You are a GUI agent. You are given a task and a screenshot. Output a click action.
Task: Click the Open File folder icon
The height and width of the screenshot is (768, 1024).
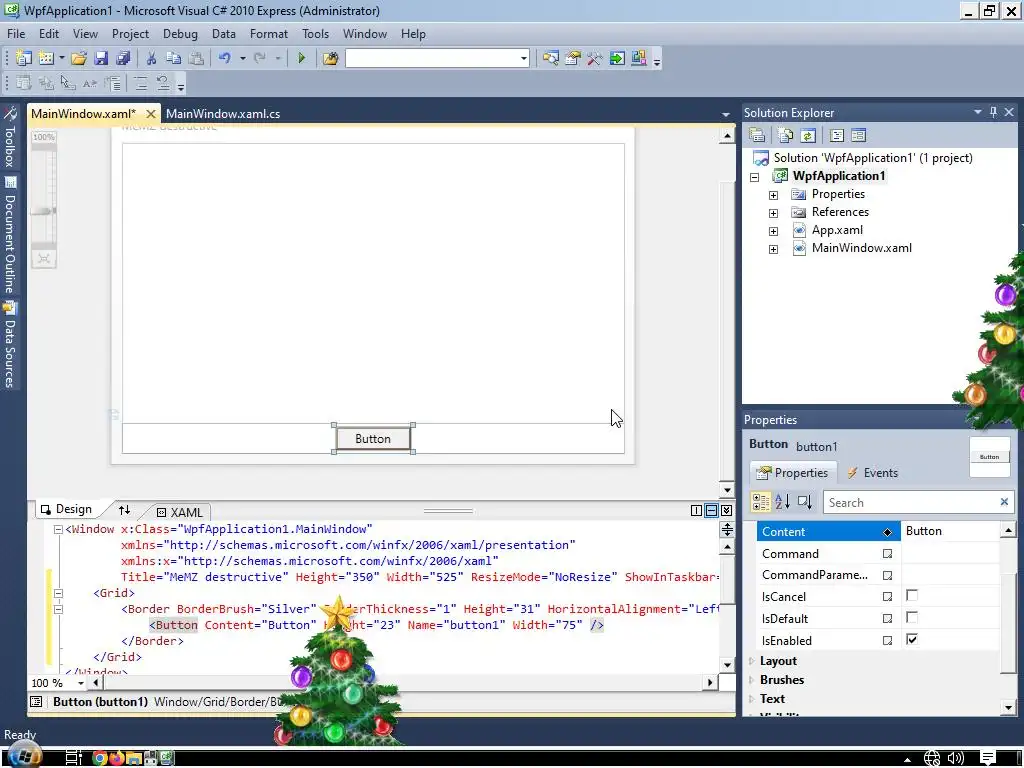[78, 58]
